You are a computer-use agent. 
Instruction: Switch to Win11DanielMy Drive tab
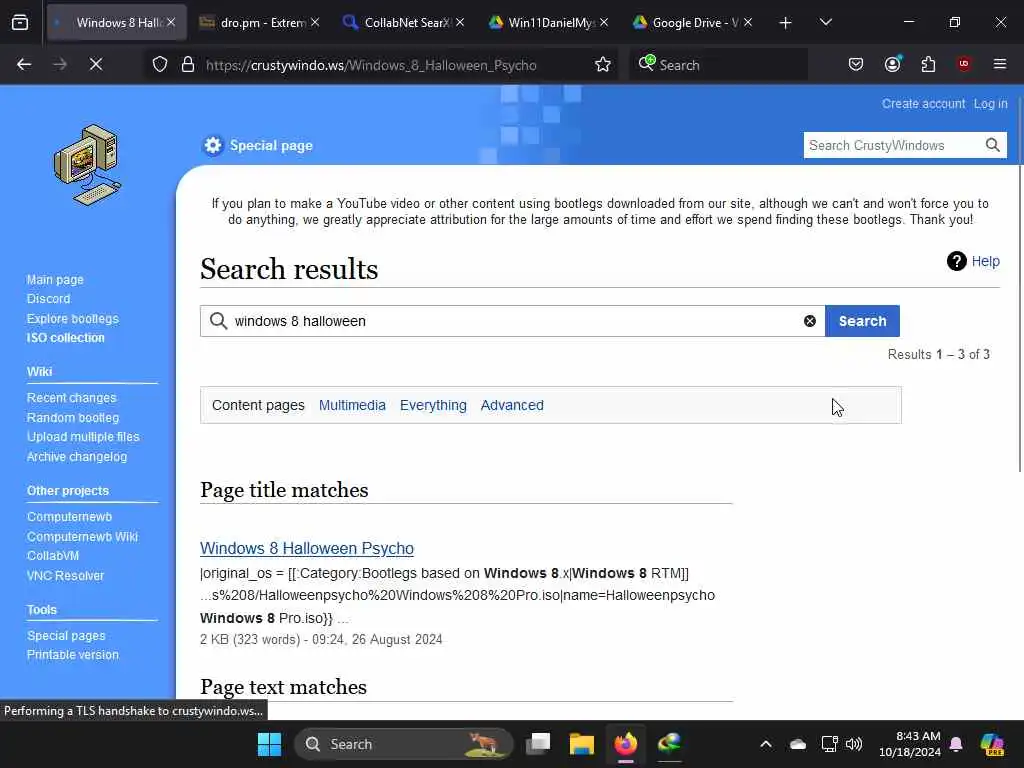pyautogui.click(x=551, y=22)
